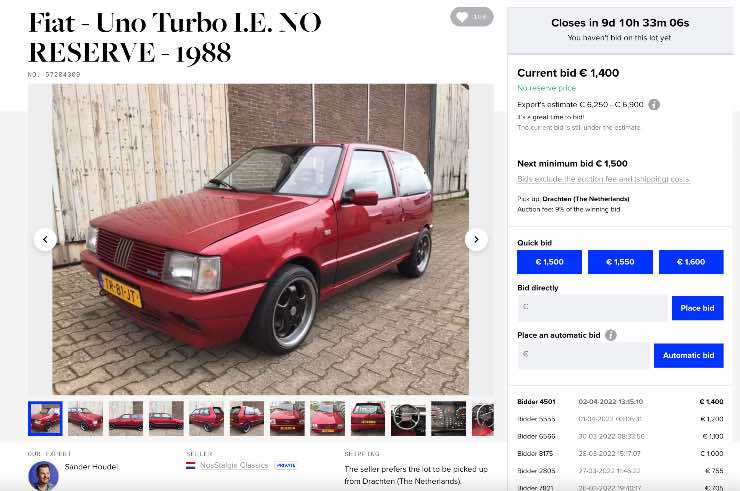Quick bid € 1,550
Screen dimensions: 740x491
point(620,262)
